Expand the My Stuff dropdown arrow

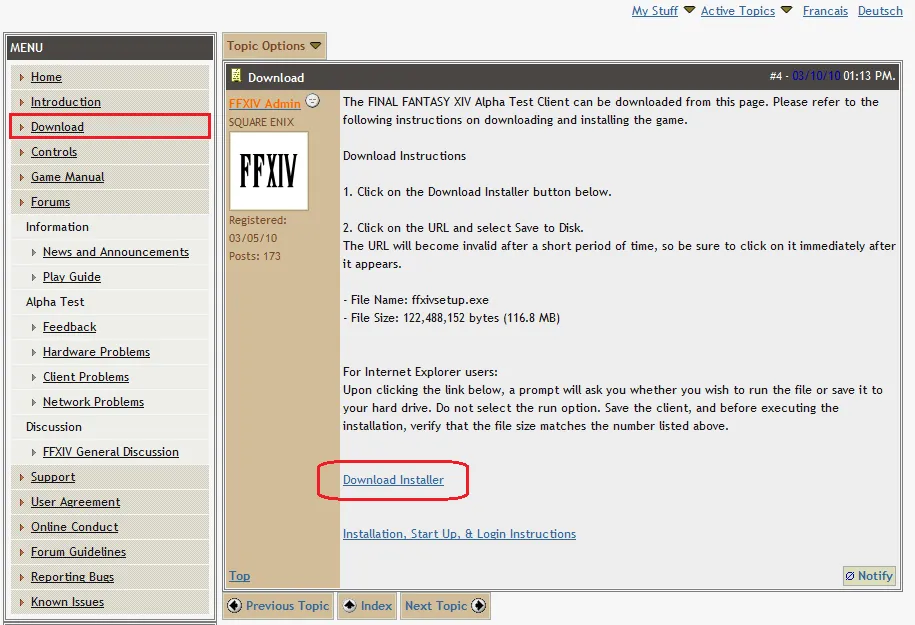click(689, 10)
